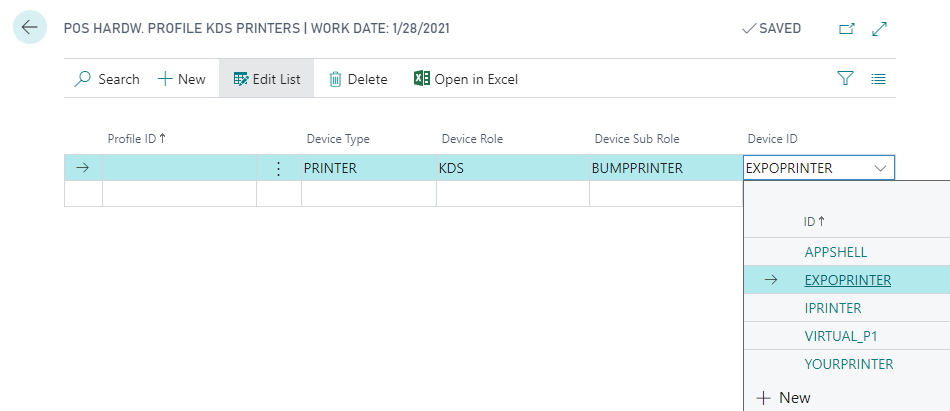
Task: Select YOURPRINTER from the lookup
Action: [x=849, y=364]
